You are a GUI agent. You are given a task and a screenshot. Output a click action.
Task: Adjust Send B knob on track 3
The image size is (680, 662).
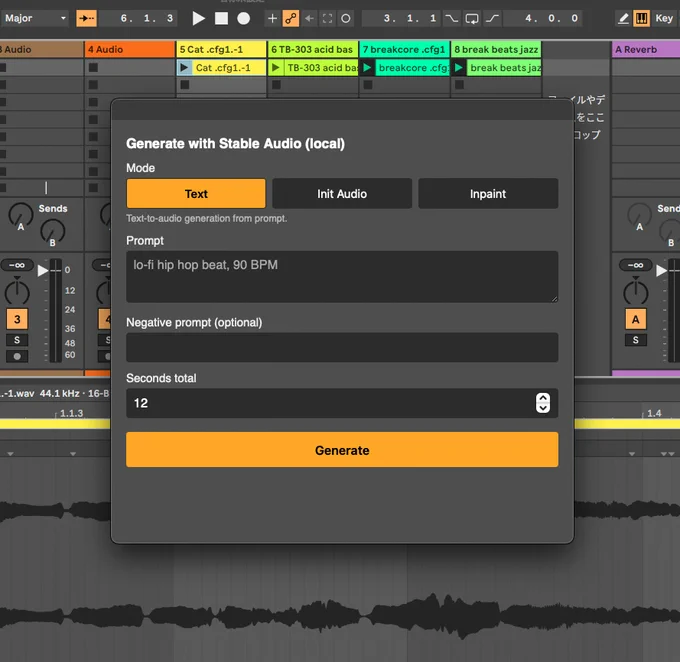pyautogui.click(x=52, y=232)
